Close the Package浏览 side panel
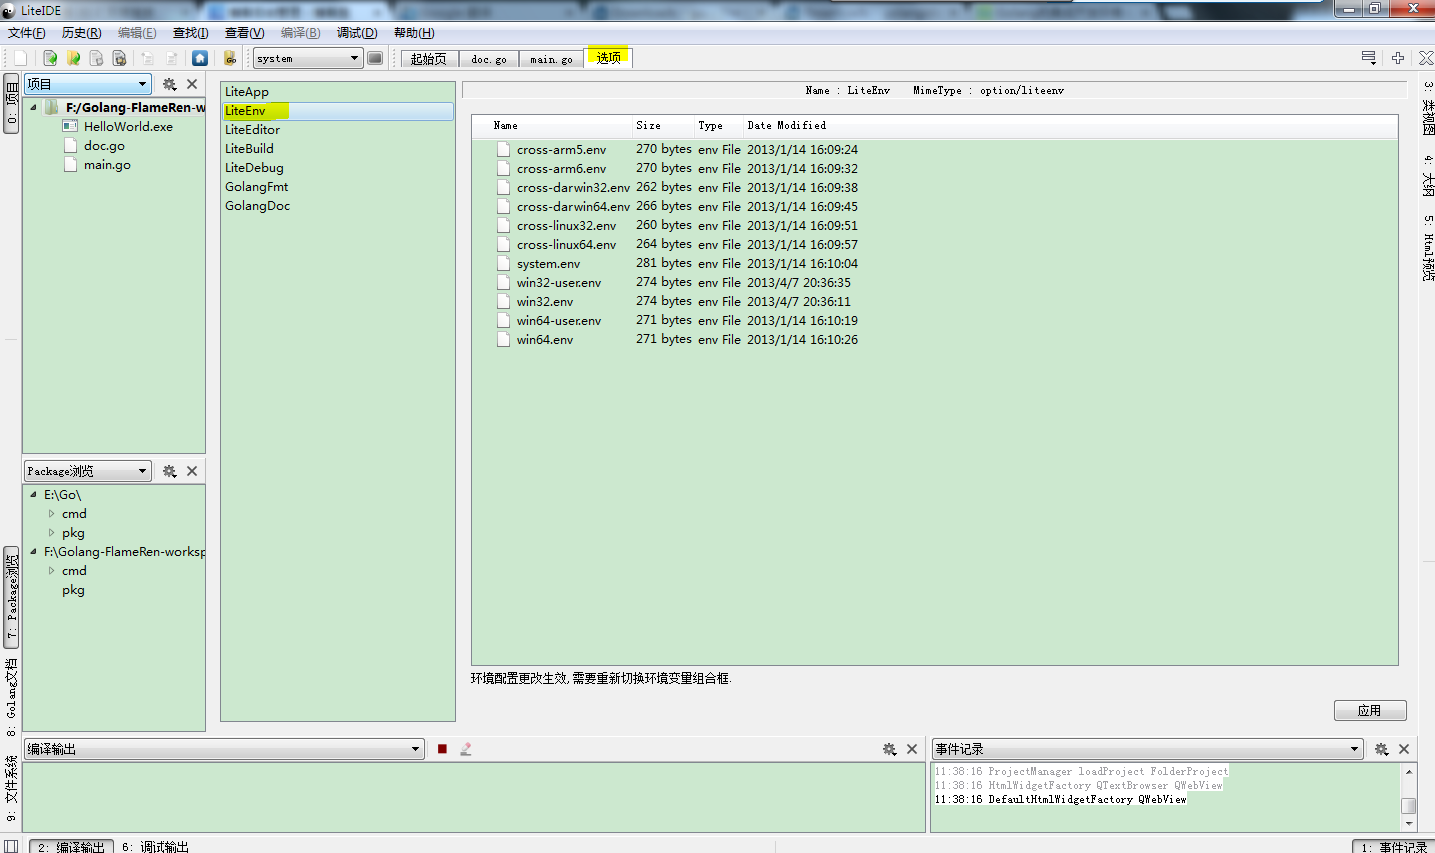The height and width of the screenshot is (853, 1435). (x=193, y=471)
